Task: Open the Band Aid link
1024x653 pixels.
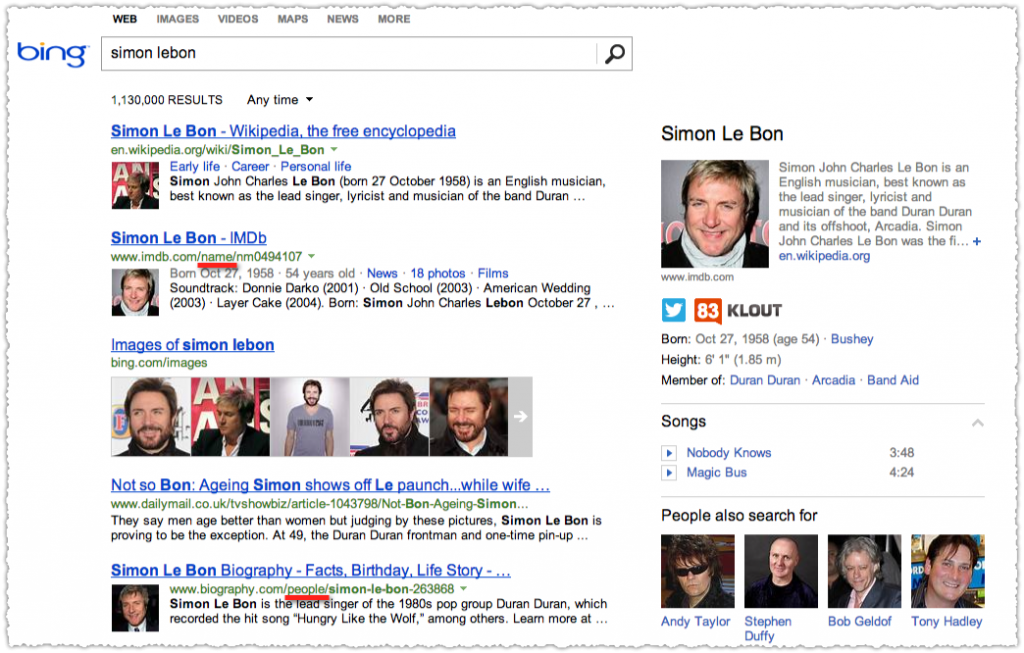Action: pyautogui.click(x=893, y=380)
